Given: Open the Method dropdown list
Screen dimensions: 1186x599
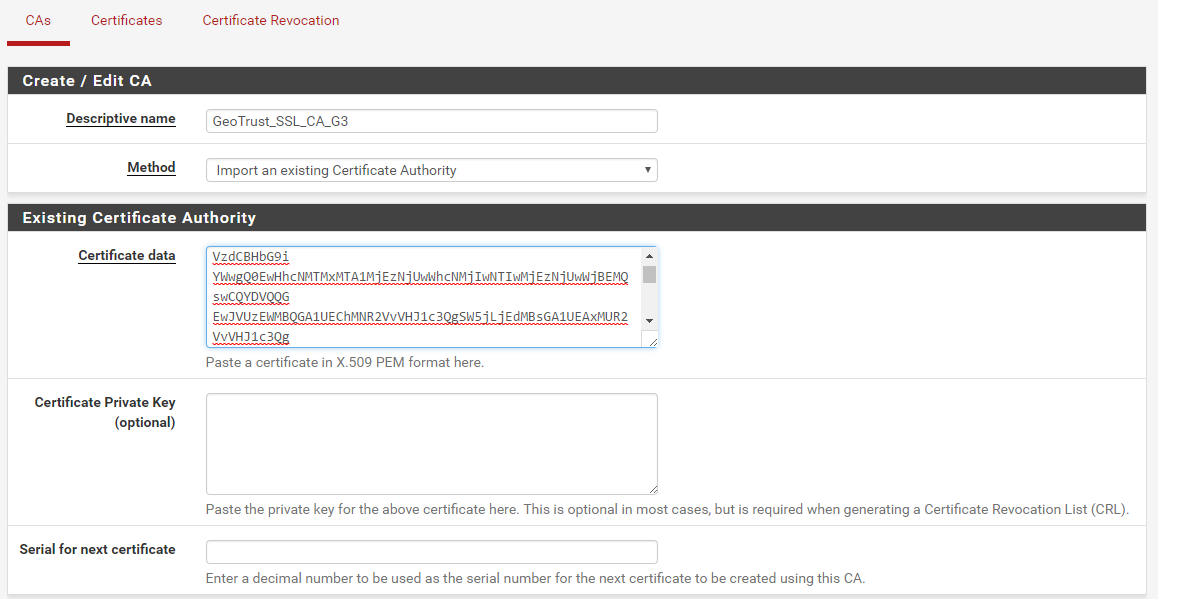Looking at the screenshot, I should coord(431,170).
